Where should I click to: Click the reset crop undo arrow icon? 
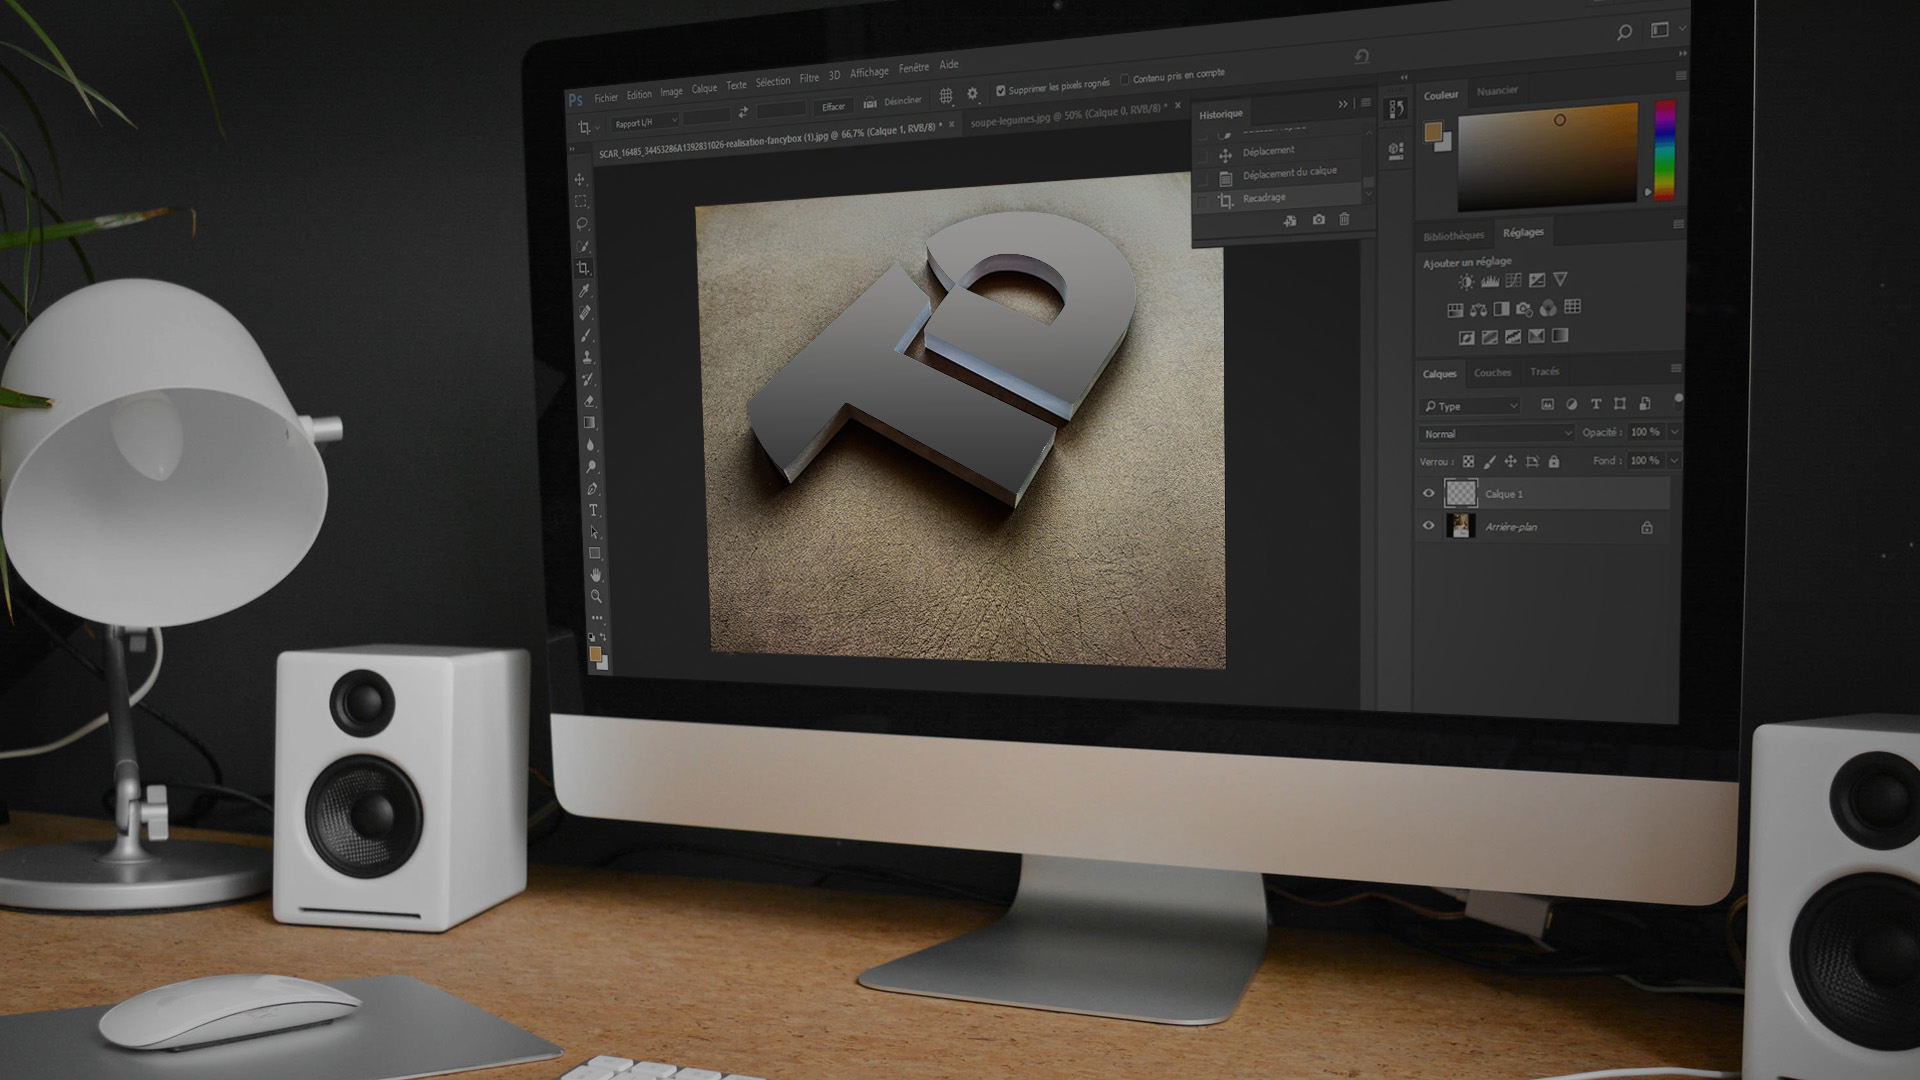pyautogui.click(x=1361, y=57)
